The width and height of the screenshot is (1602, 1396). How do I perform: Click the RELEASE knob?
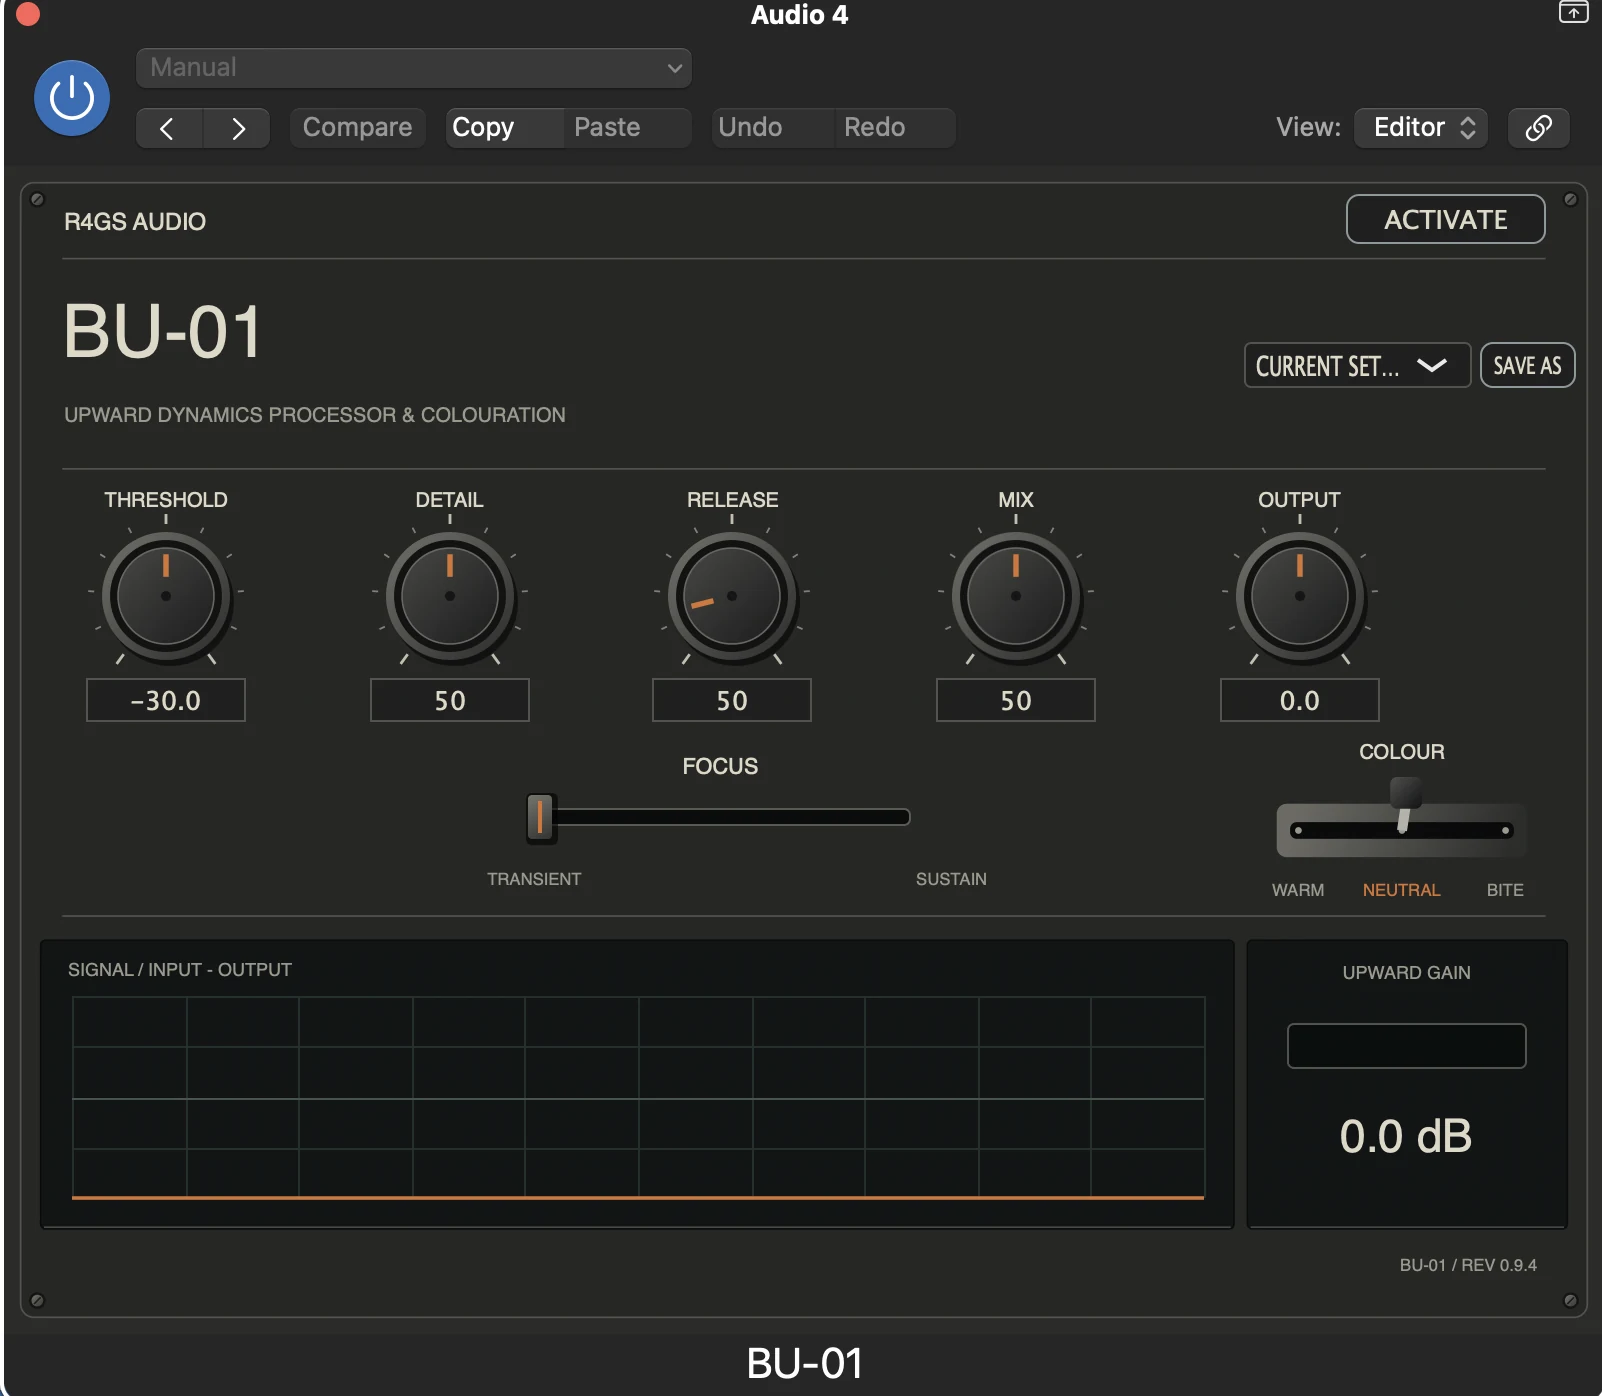(732, 596)
